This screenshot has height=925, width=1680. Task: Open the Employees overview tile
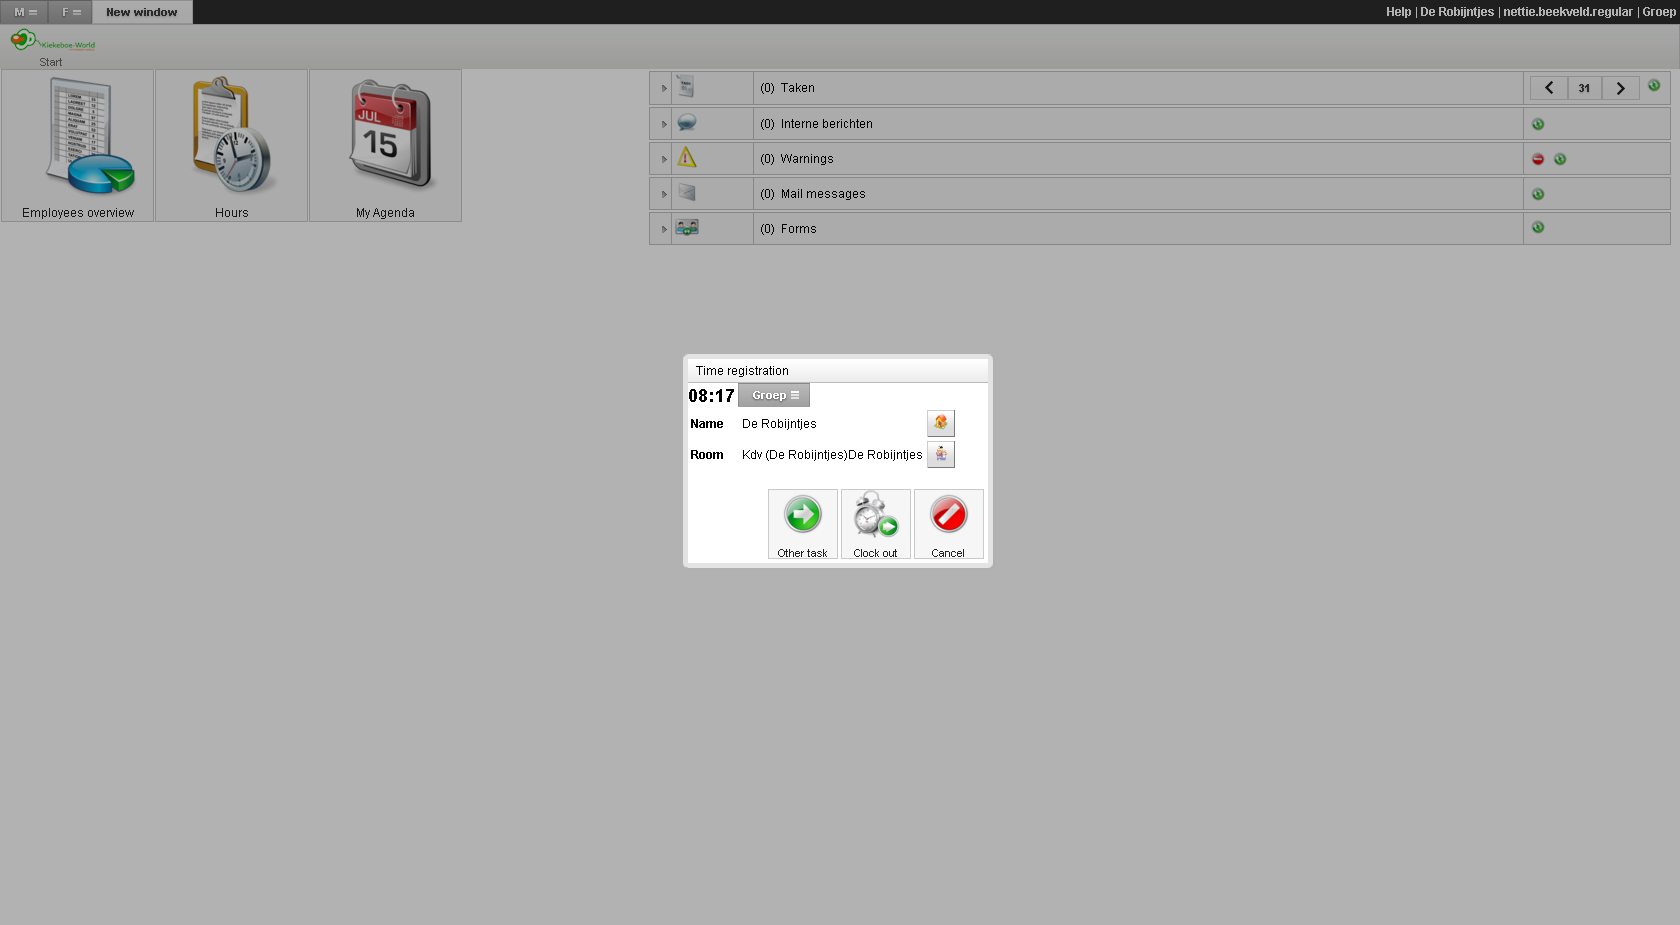[x=78, y=145]
